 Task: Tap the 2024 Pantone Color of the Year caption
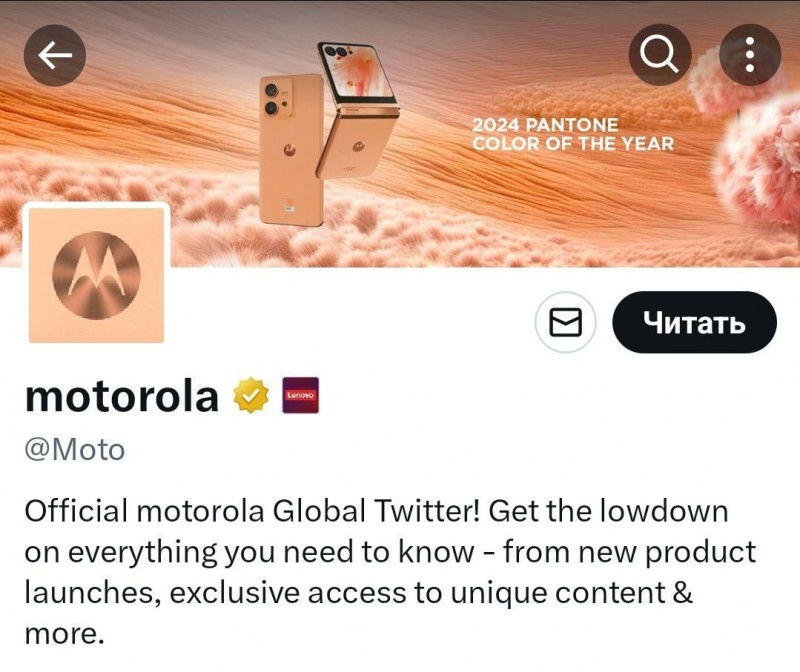point(572,134)
